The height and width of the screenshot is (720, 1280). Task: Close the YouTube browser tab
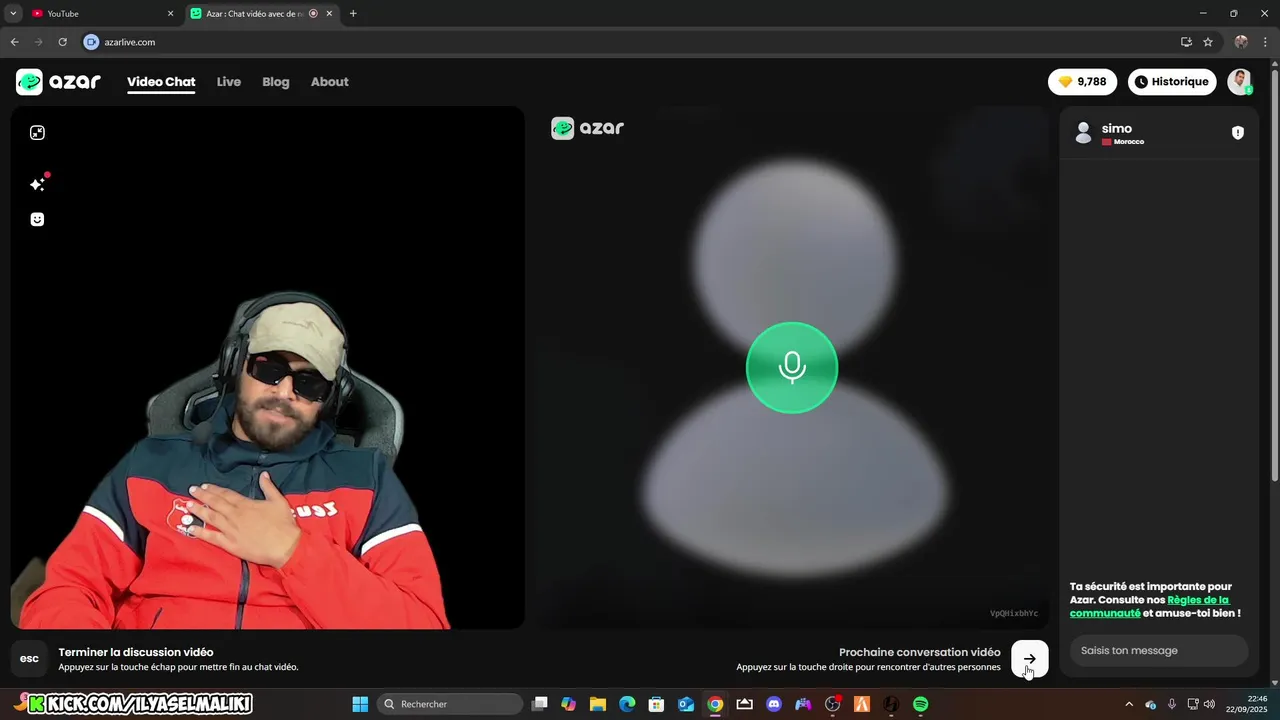[170, 14]
